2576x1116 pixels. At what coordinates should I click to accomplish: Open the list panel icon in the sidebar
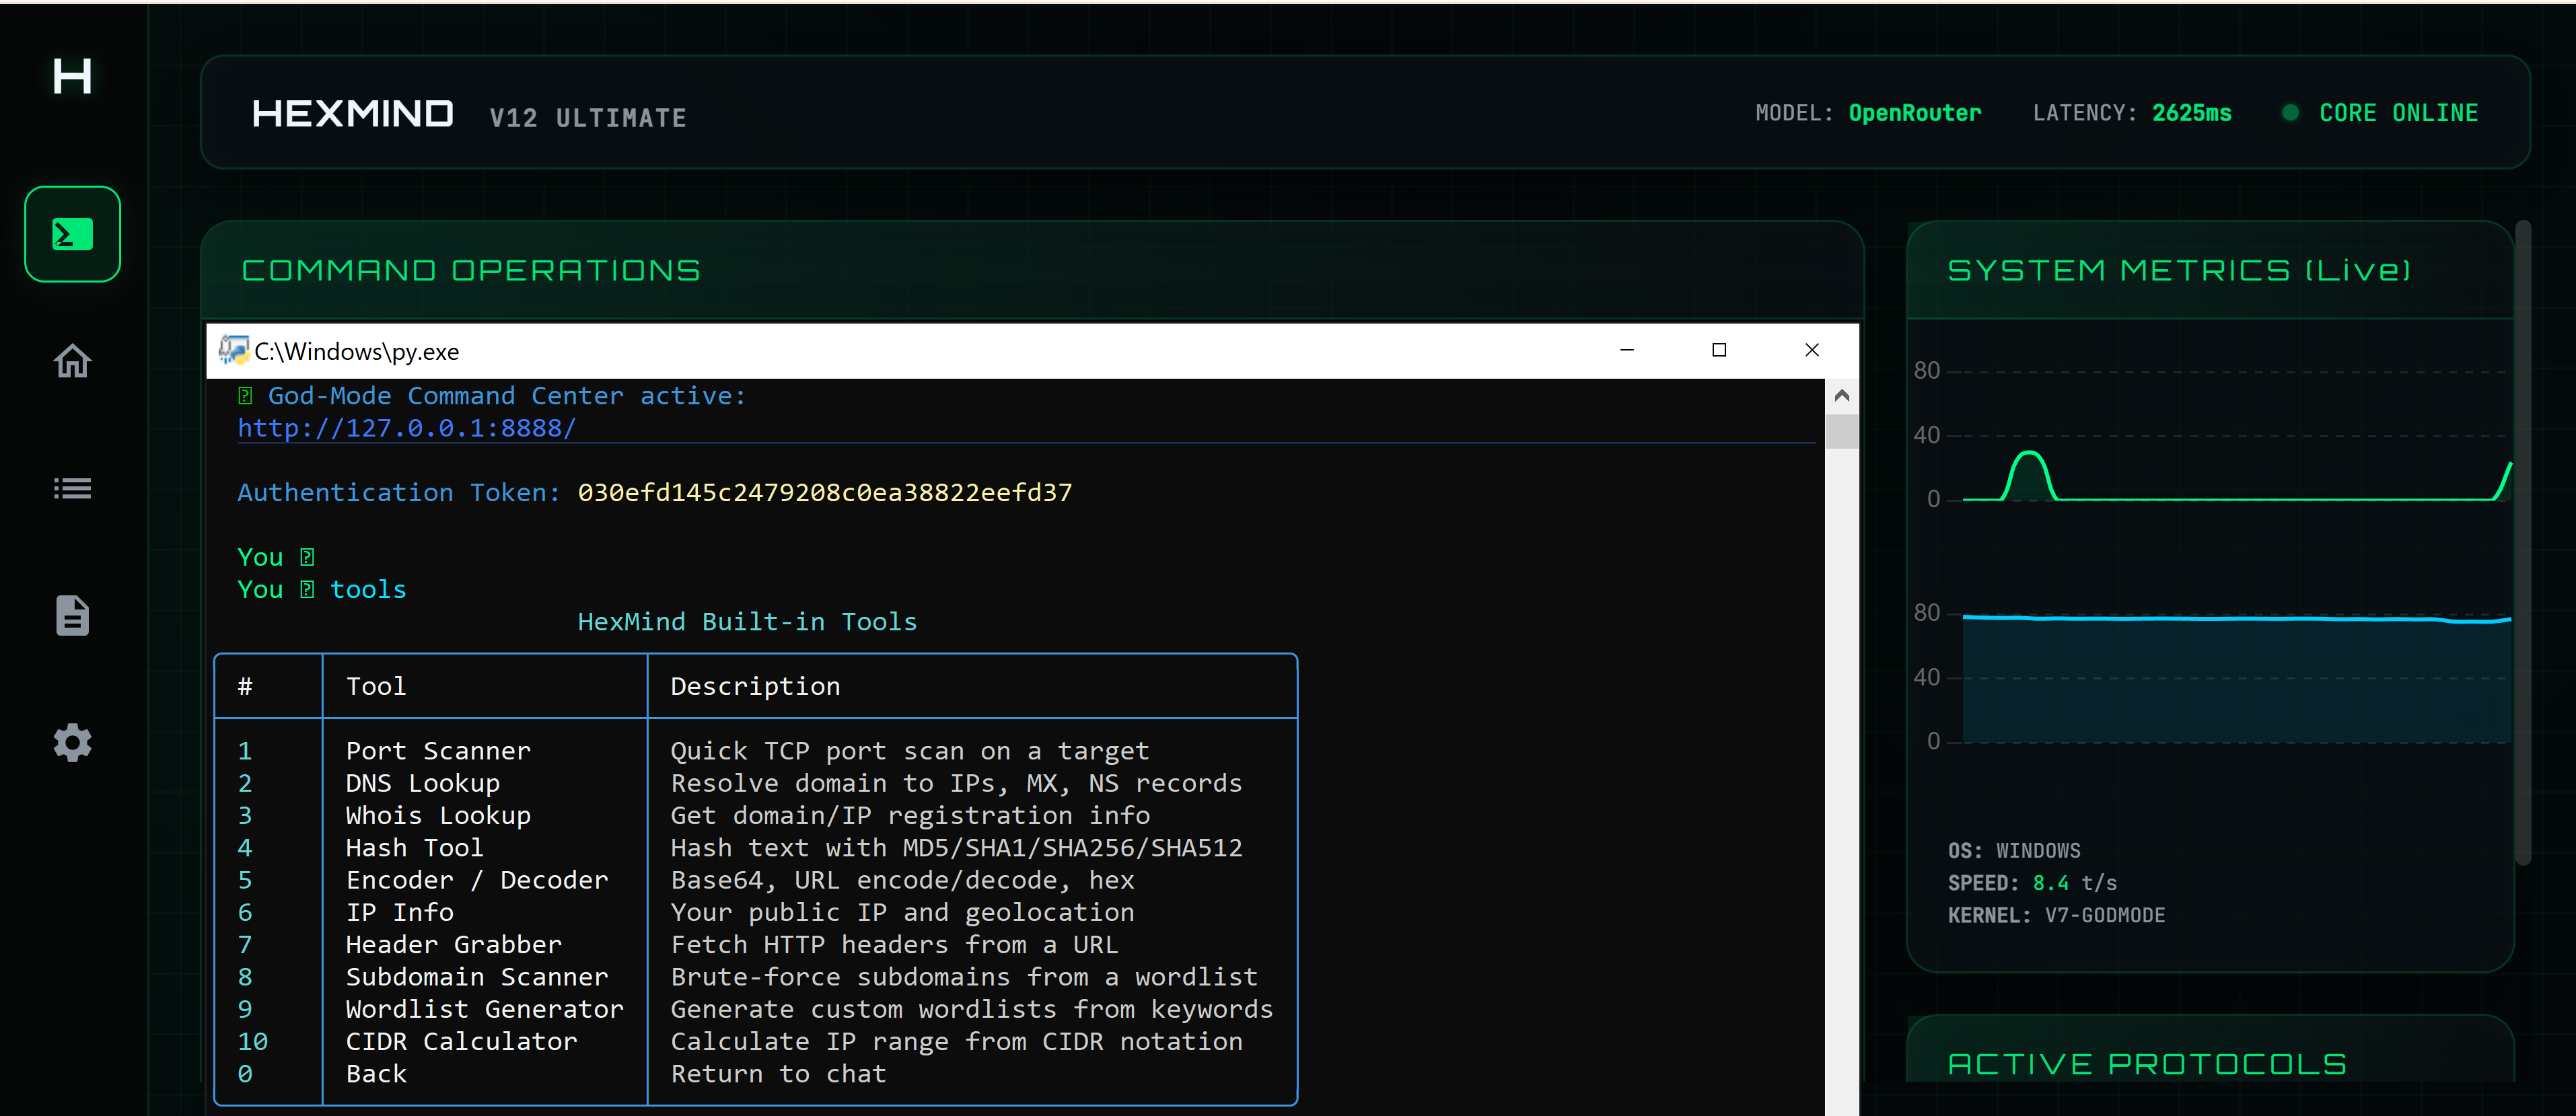[x=71, y=488]
